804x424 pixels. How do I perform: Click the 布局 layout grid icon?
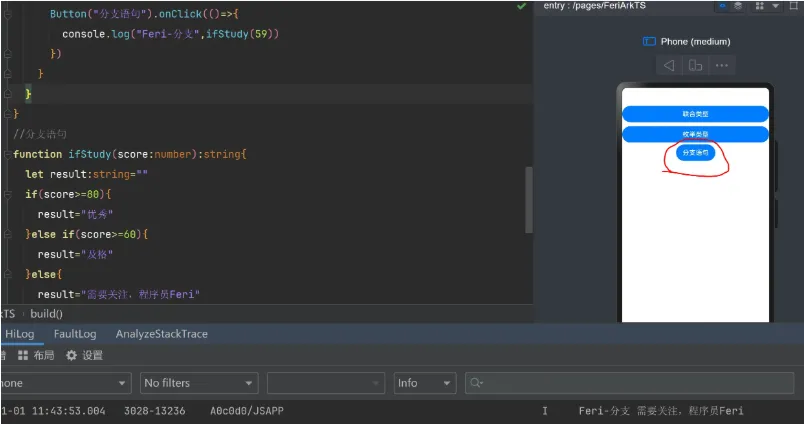pos(23,355)
